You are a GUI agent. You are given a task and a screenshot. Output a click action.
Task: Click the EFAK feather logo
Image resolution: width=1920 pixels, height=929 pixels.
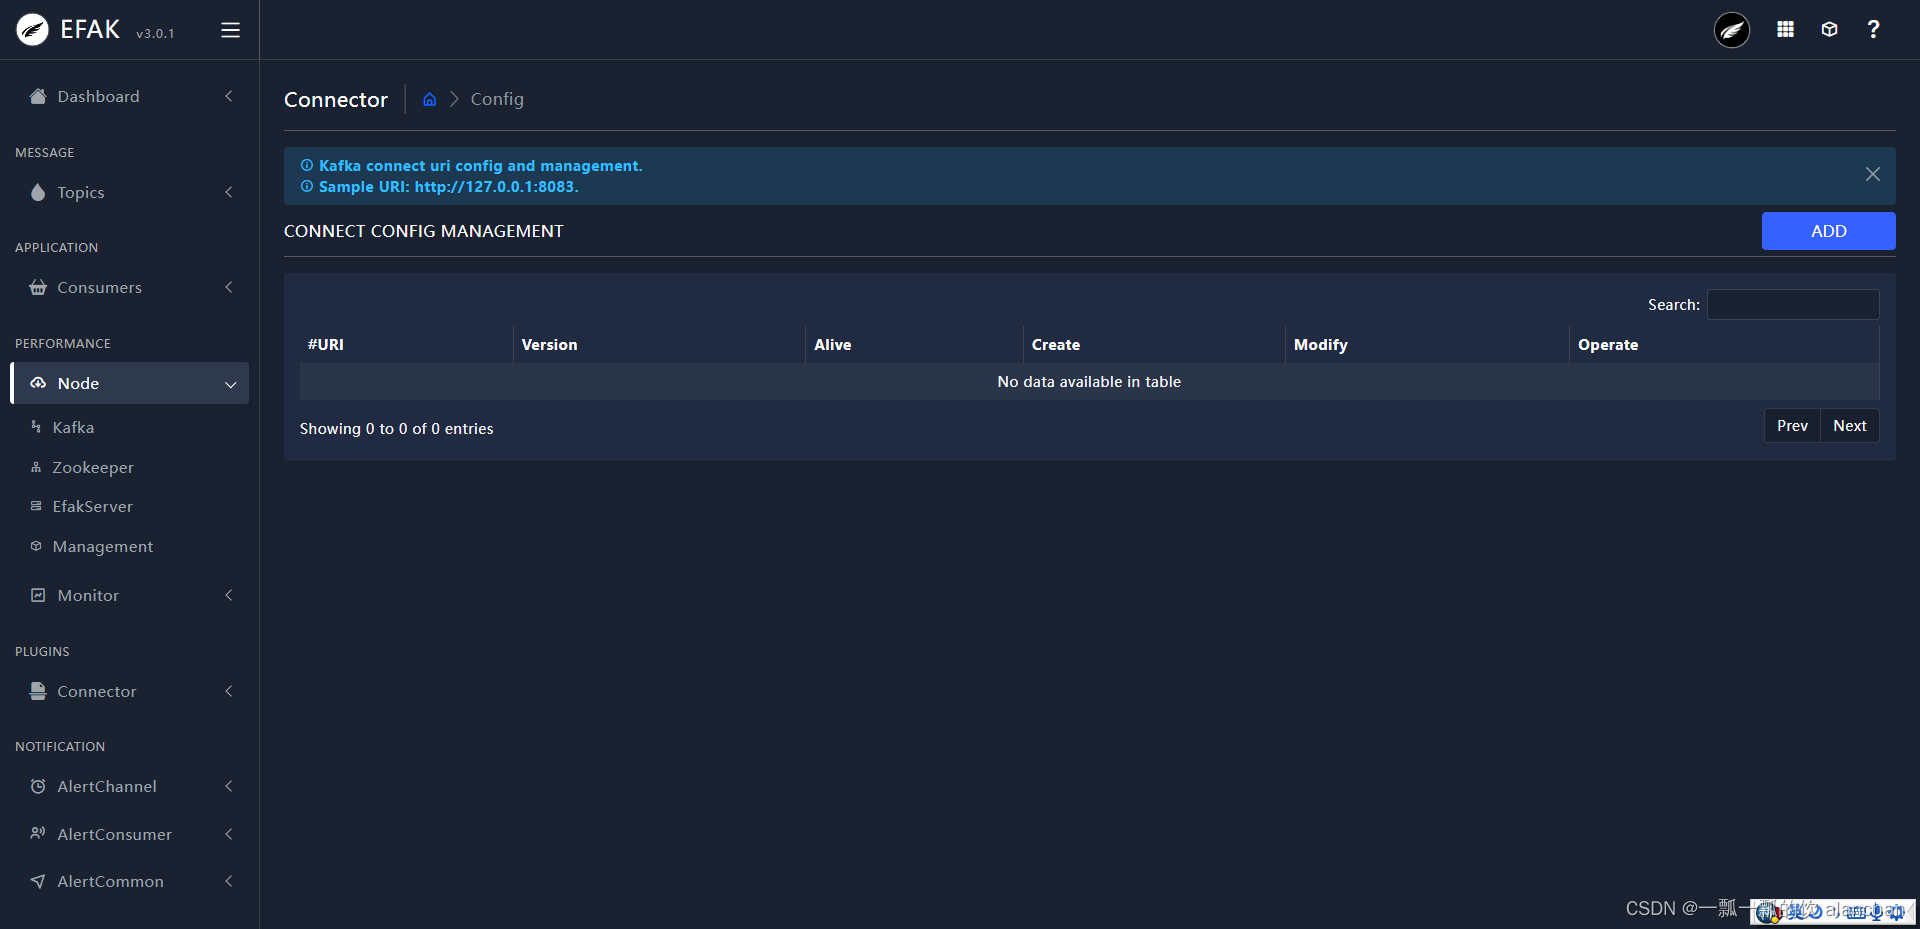click(x=32, y=30)
